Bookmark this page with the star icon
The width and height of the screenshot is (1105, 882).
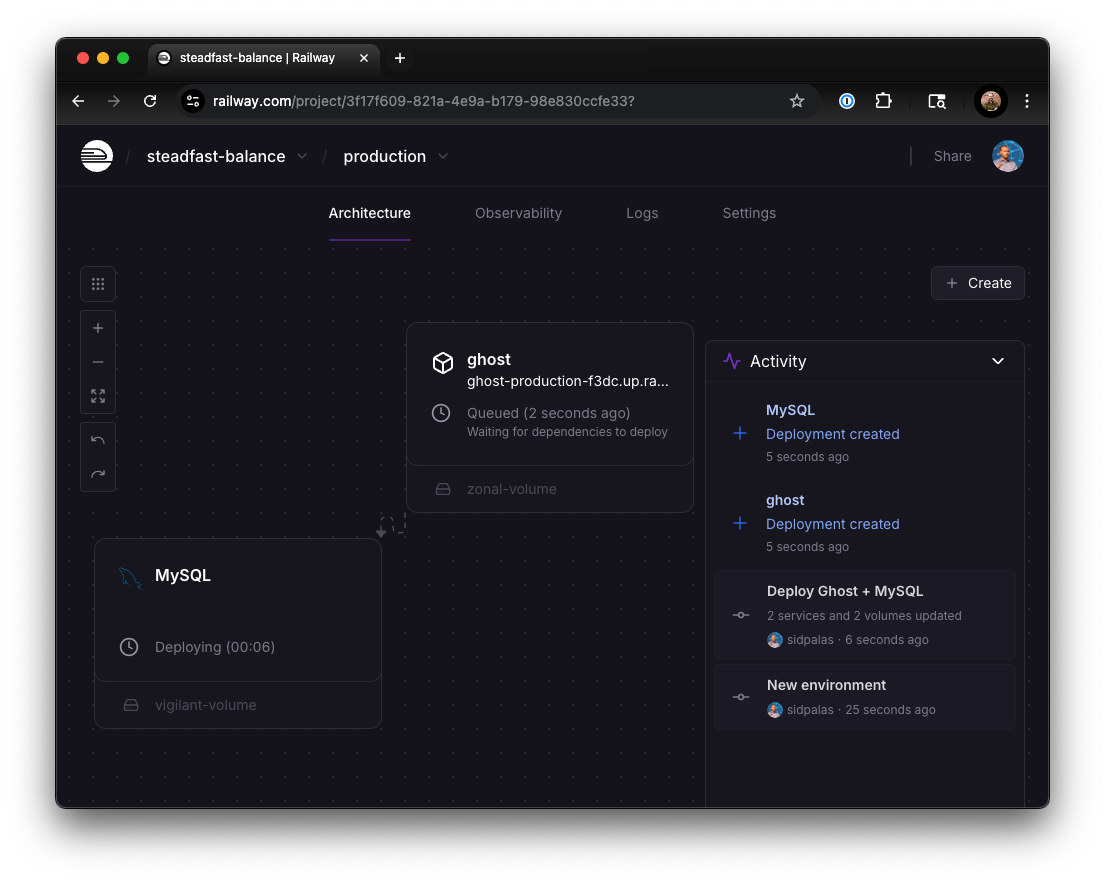[x=797, y=101]
